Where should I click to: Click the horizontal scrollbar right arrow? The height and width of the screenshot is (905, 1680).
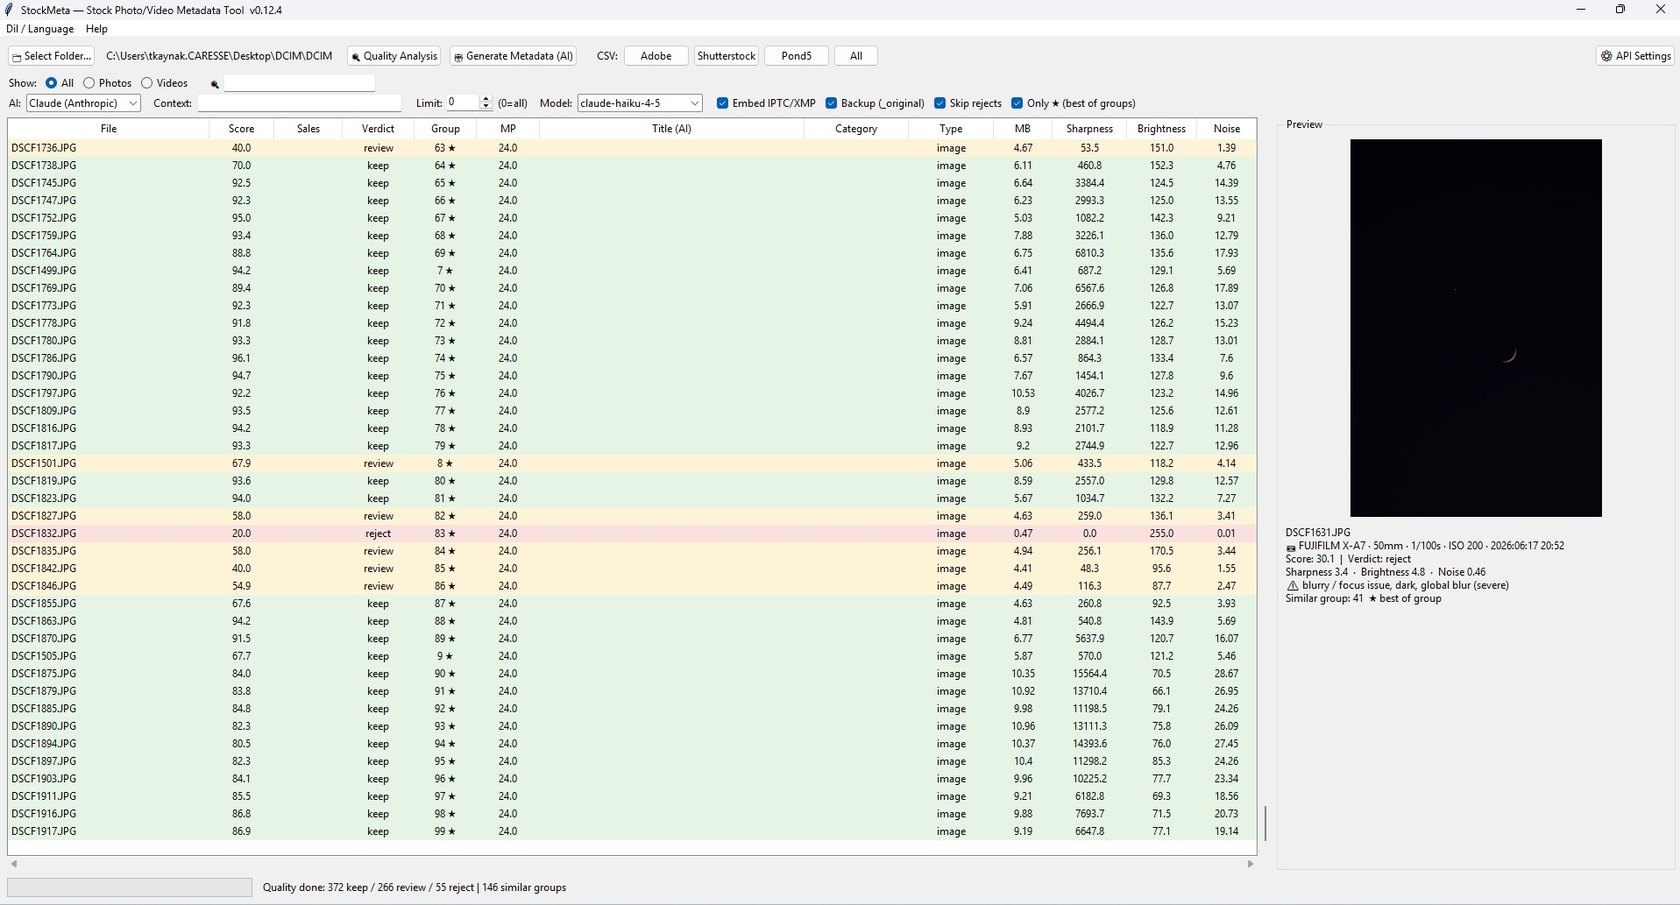(1250, 863)
